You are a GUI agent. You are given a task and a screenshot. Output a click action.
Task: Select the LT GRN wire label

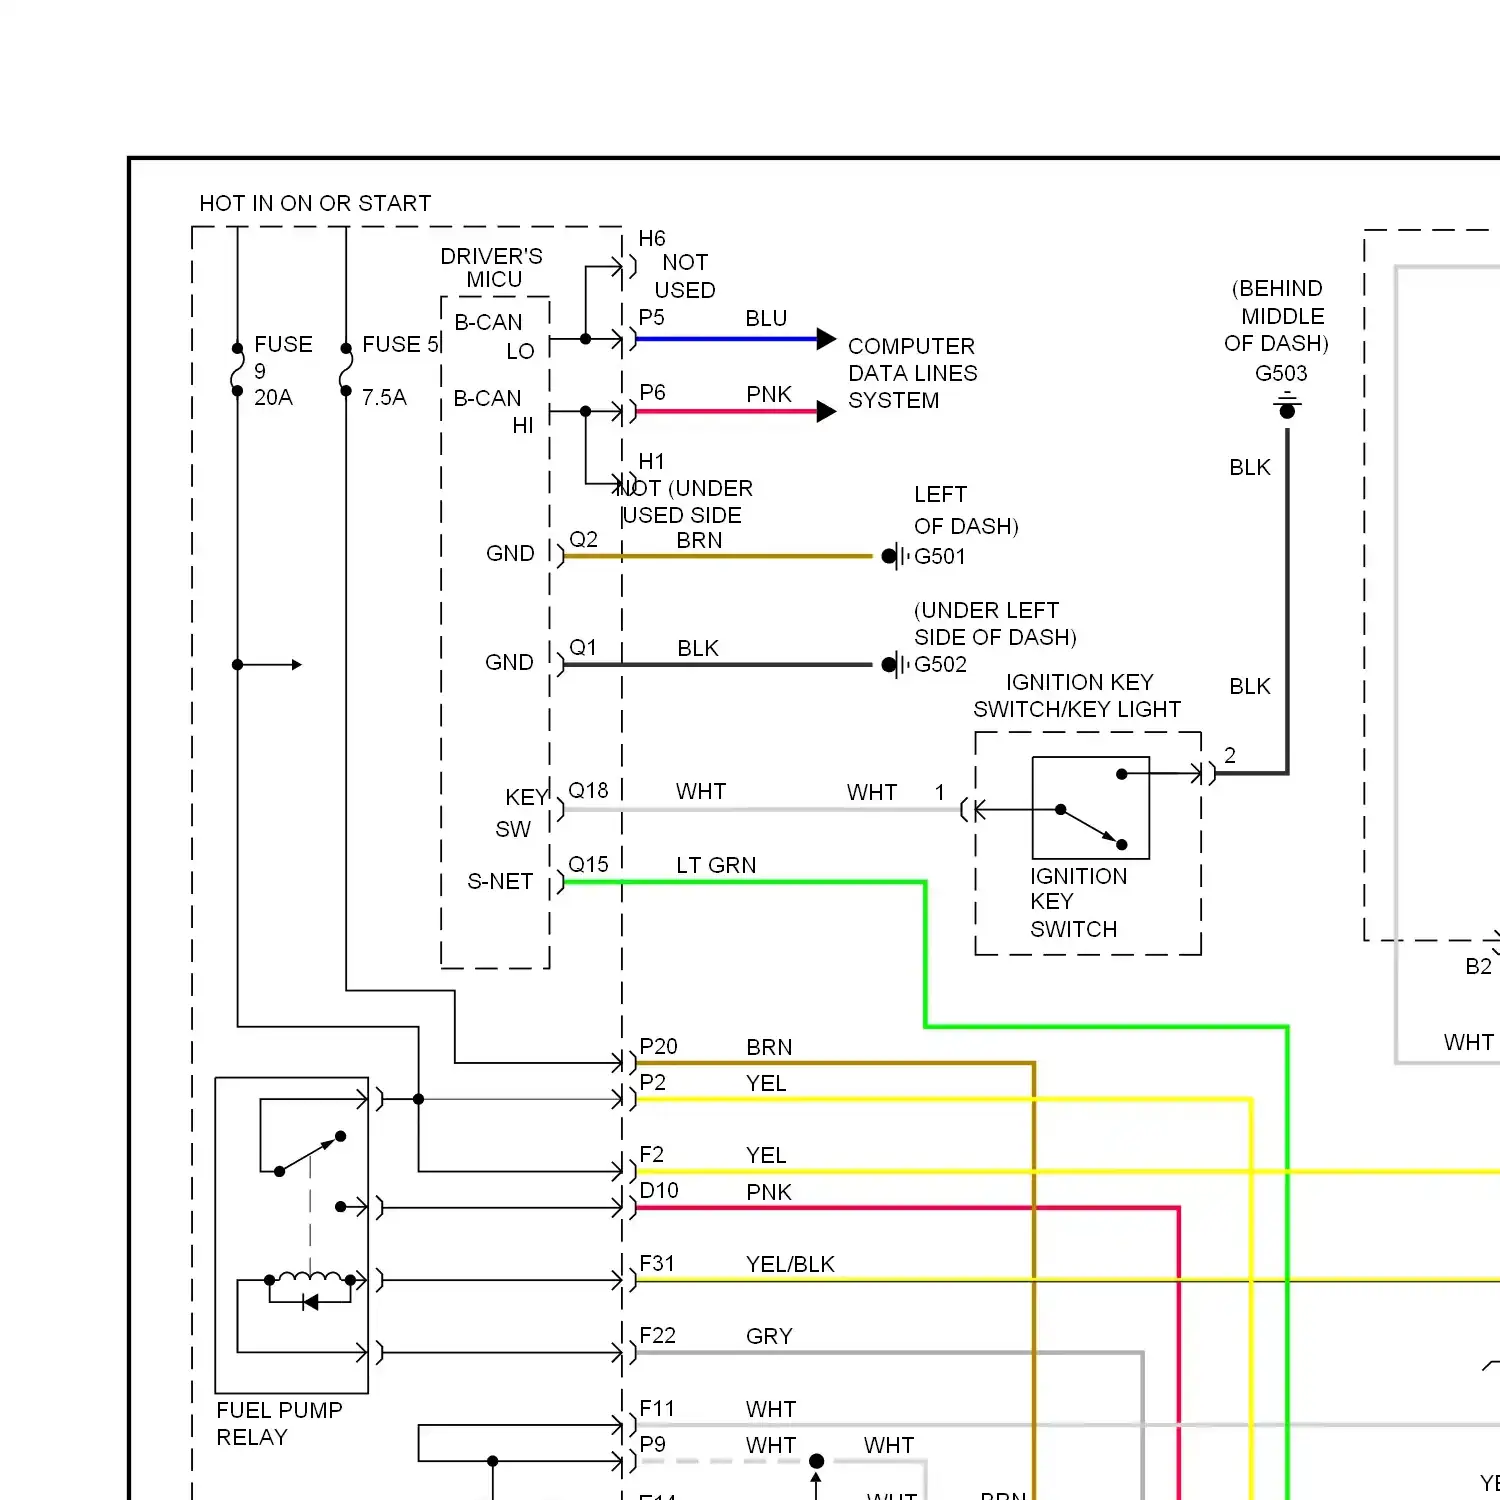tap(716, 865)
